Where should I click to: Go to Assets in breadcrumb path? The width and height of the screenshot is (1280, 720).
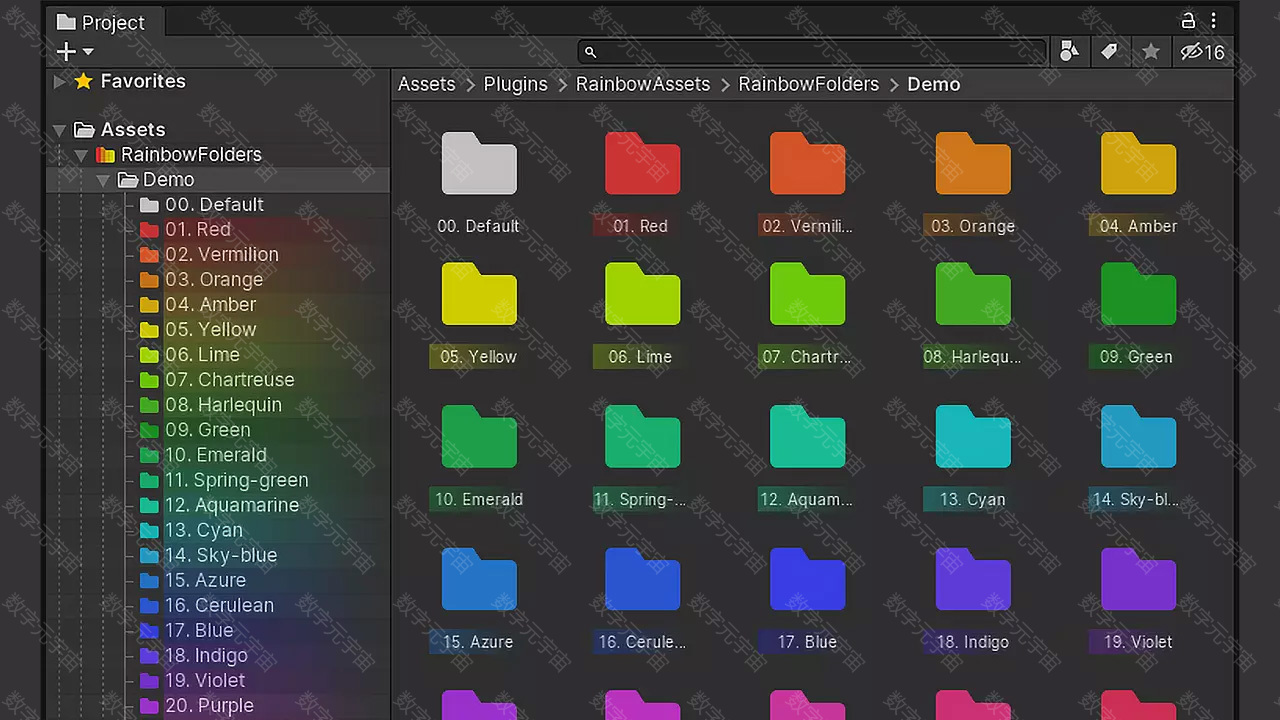pos(426,84)
